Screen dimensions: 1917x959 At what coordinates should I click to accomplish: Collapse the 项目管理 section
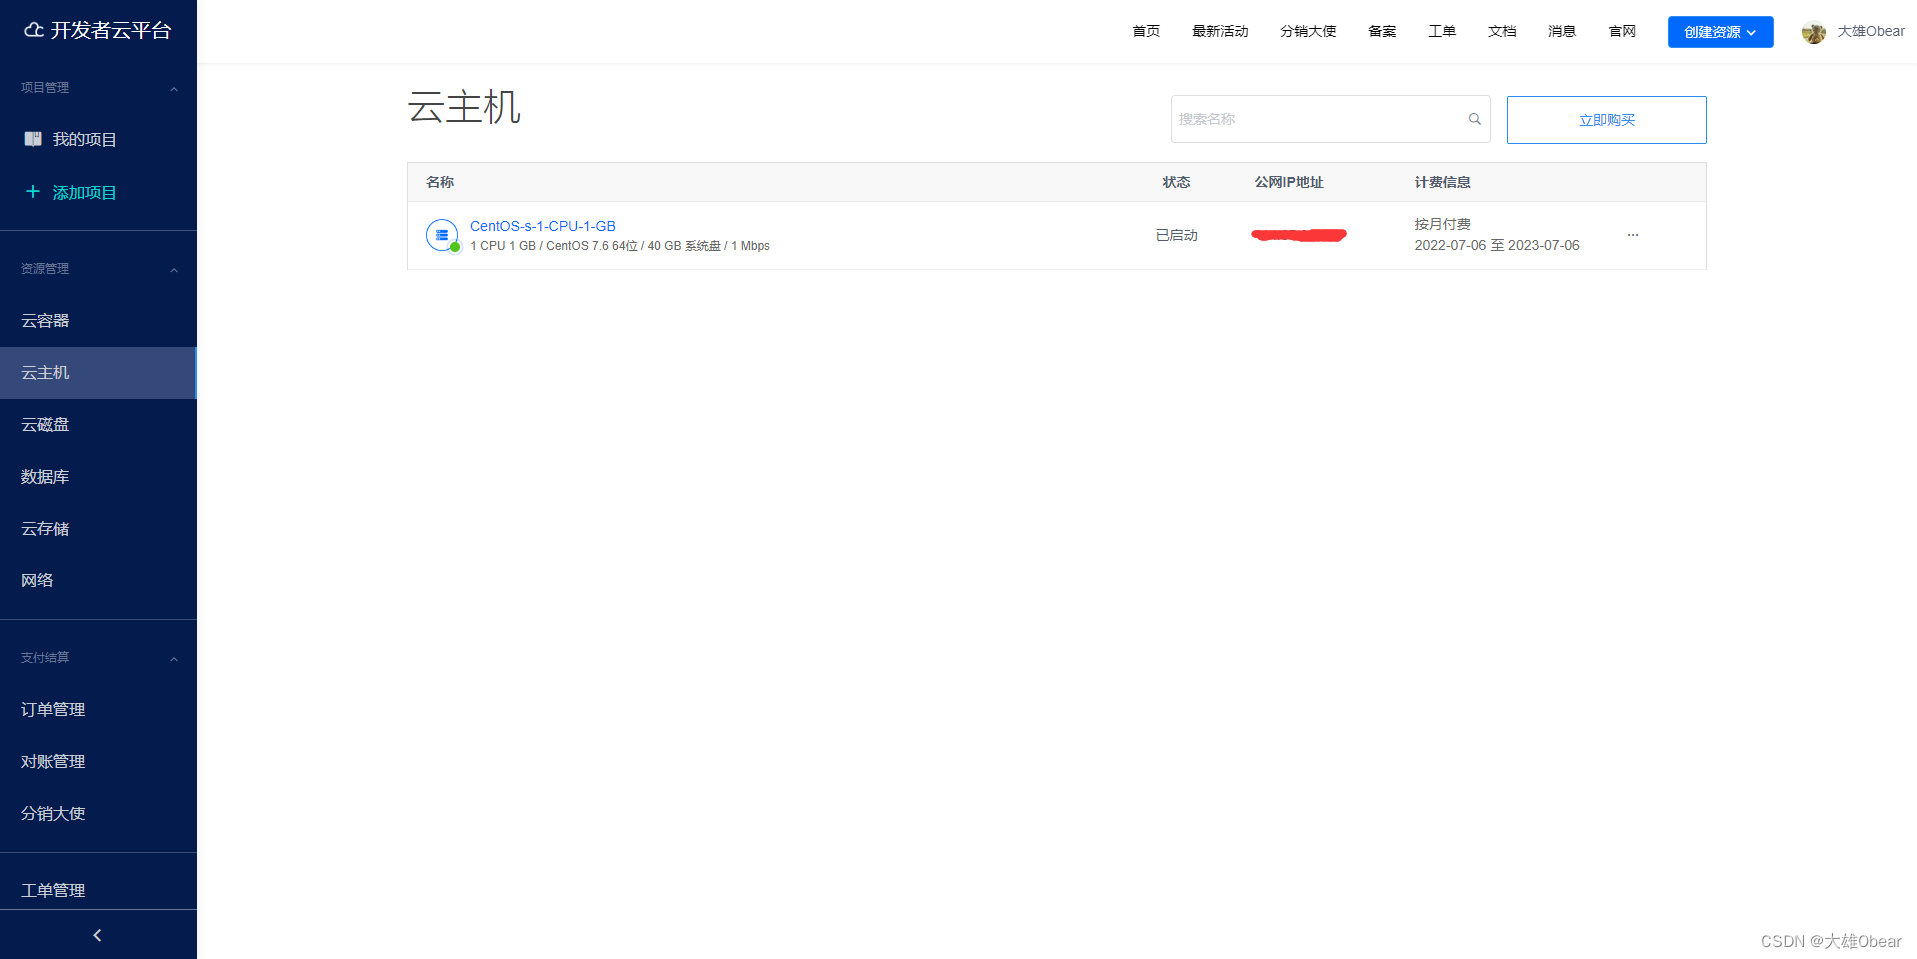pyautogui.click(x=173, y=88)
